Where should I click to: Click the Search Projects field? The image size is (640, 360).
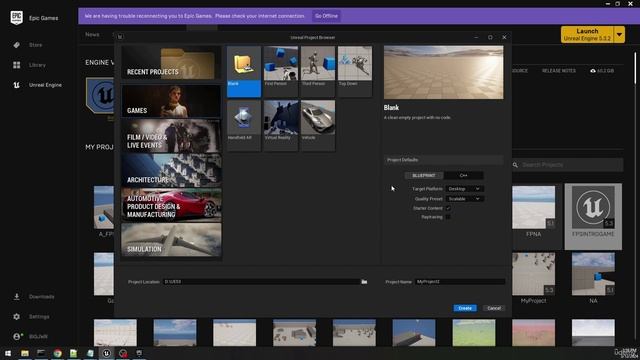click(x=567, y=165)
